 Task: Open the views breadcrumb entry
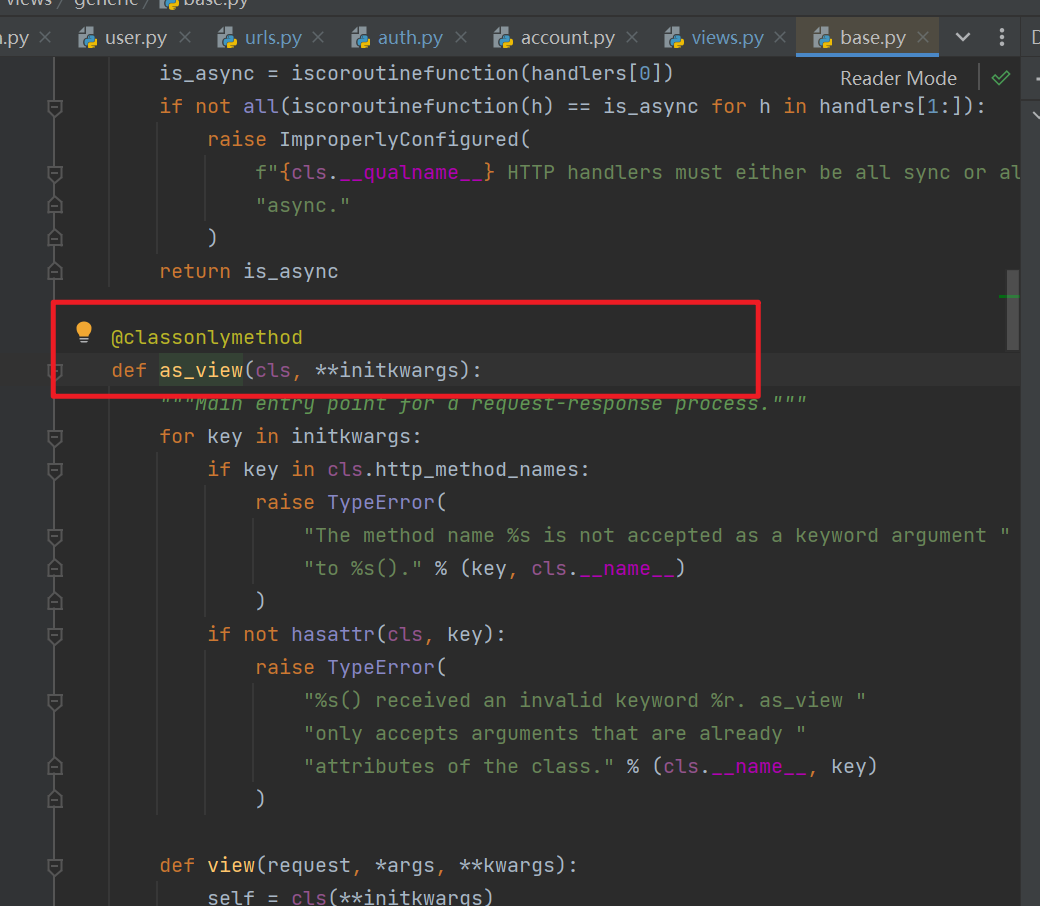pyautogui.click(x=30, y=4)
